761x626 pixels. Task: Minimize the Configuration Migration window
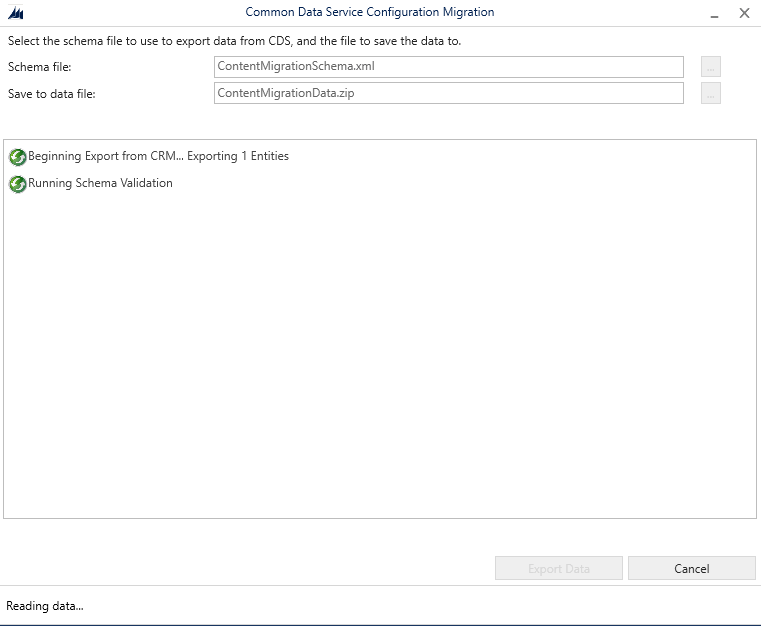[x=714, y=14]
